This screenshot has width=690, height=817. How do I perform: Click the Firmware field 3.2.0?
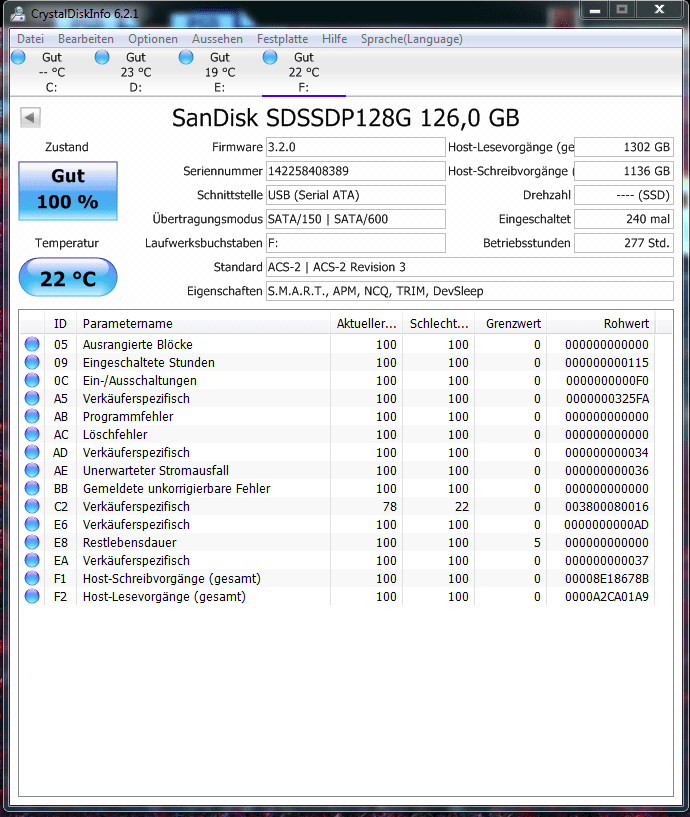(355, 147)
